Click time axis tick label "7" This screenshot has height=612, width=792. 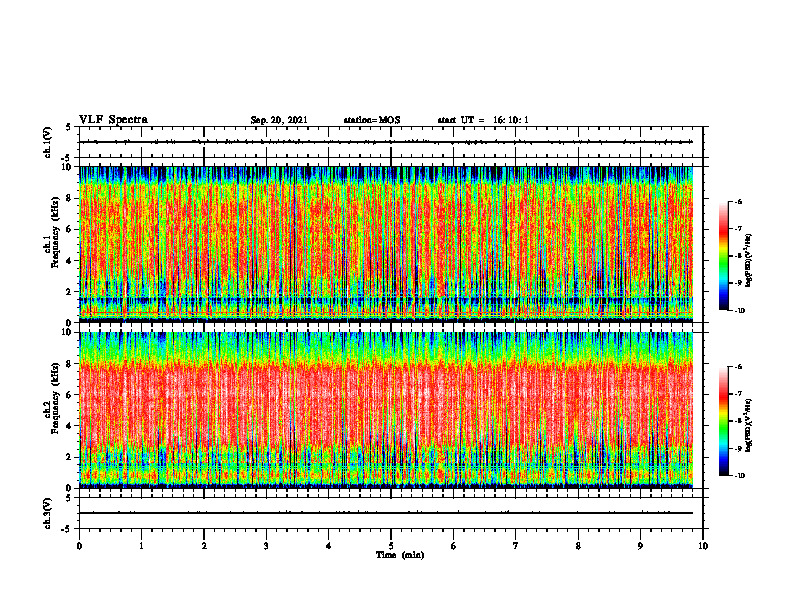point(516,546)
